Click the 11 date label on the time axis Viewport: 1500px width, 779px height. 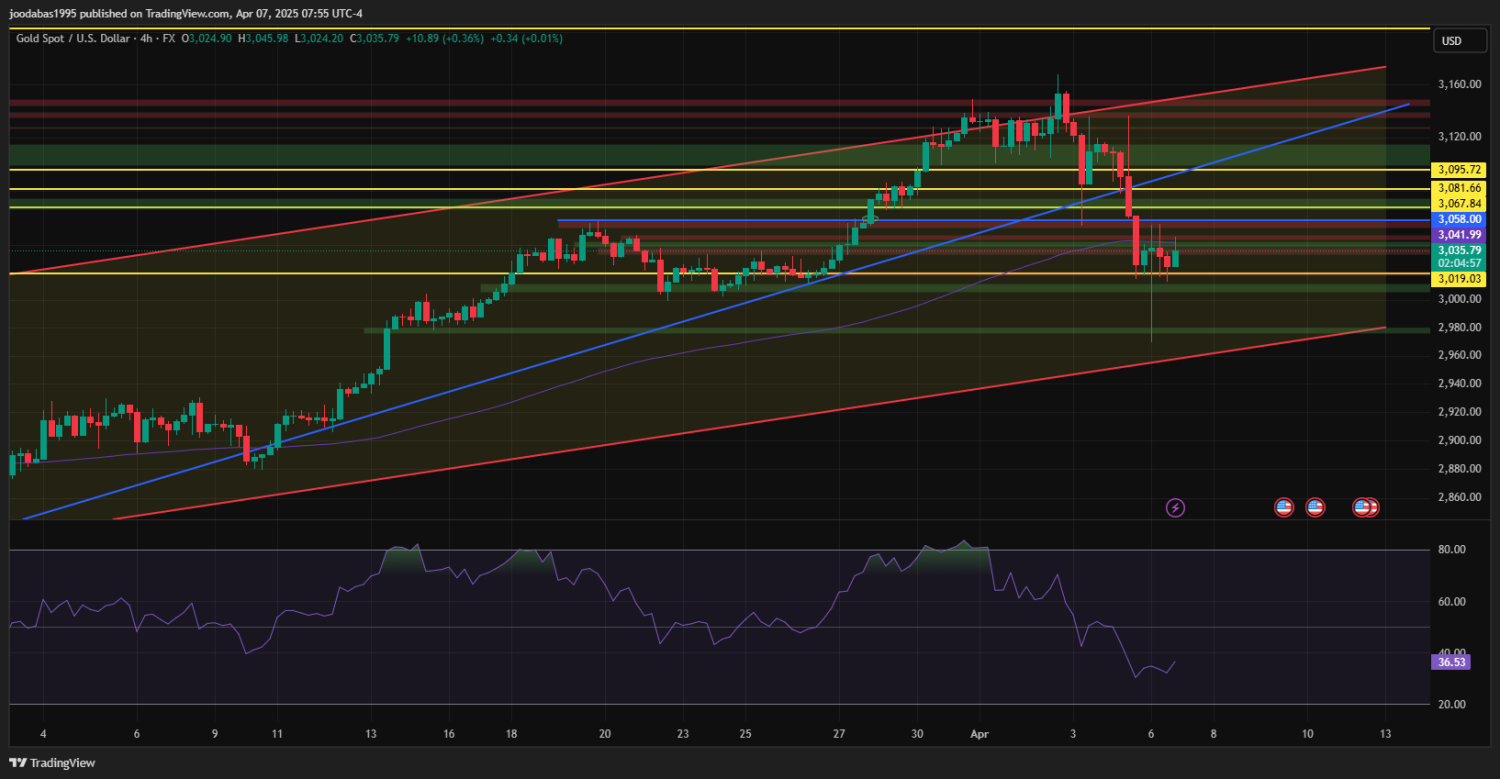[x=277, y=733]
